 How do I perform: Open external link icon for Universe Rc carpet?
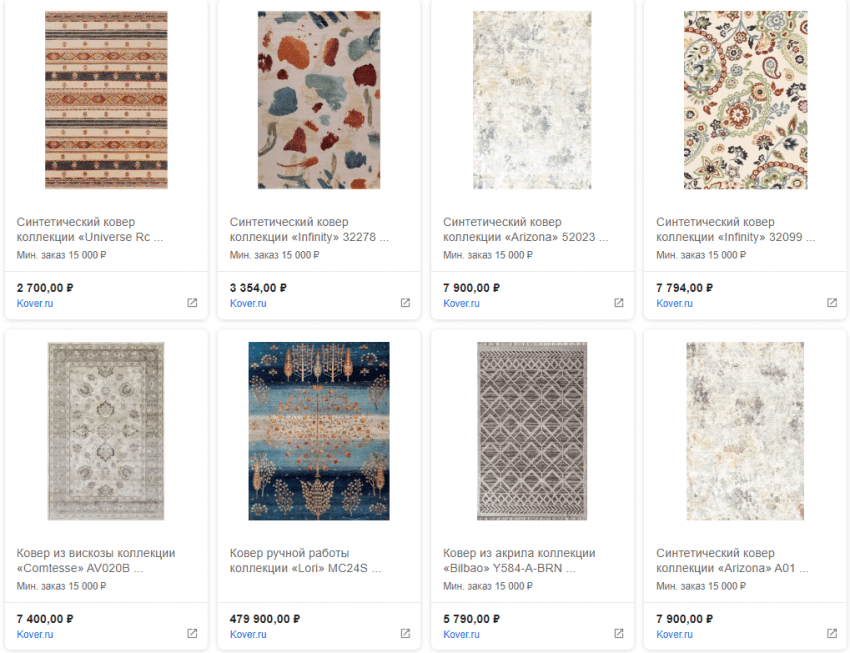click(x=192, y=303)
